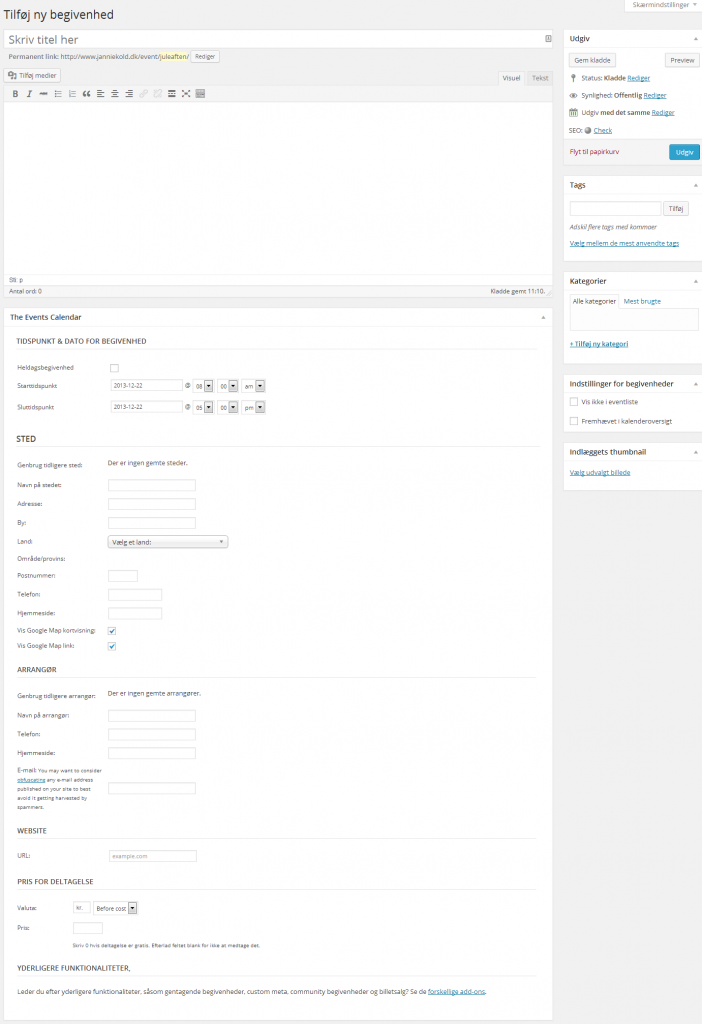Click the calendar icon next to Udgiv med det samme
This screenshot has width=702, height=1024.
click(573, 112)
